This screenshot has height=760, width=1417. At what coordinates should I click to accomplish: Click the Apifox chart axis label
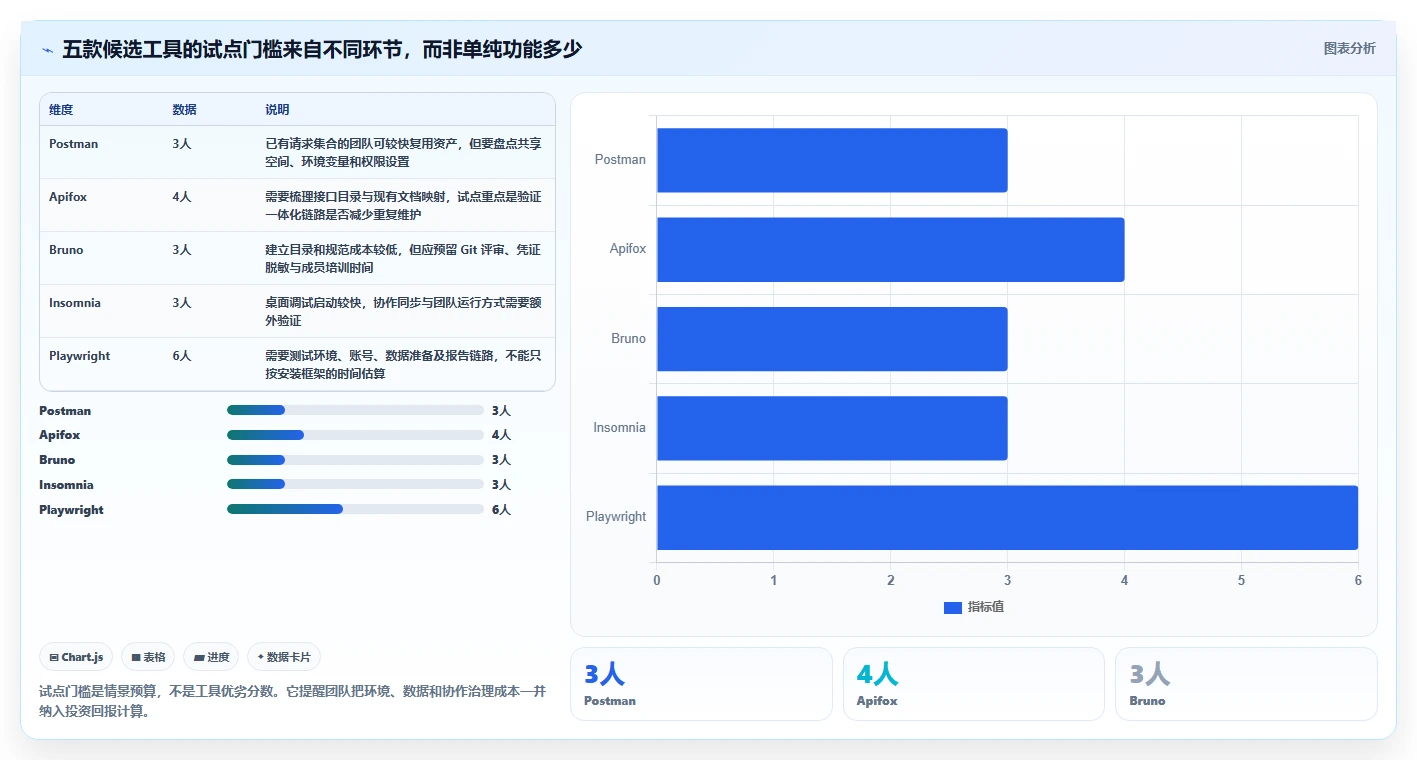click(x=628, y=249)
